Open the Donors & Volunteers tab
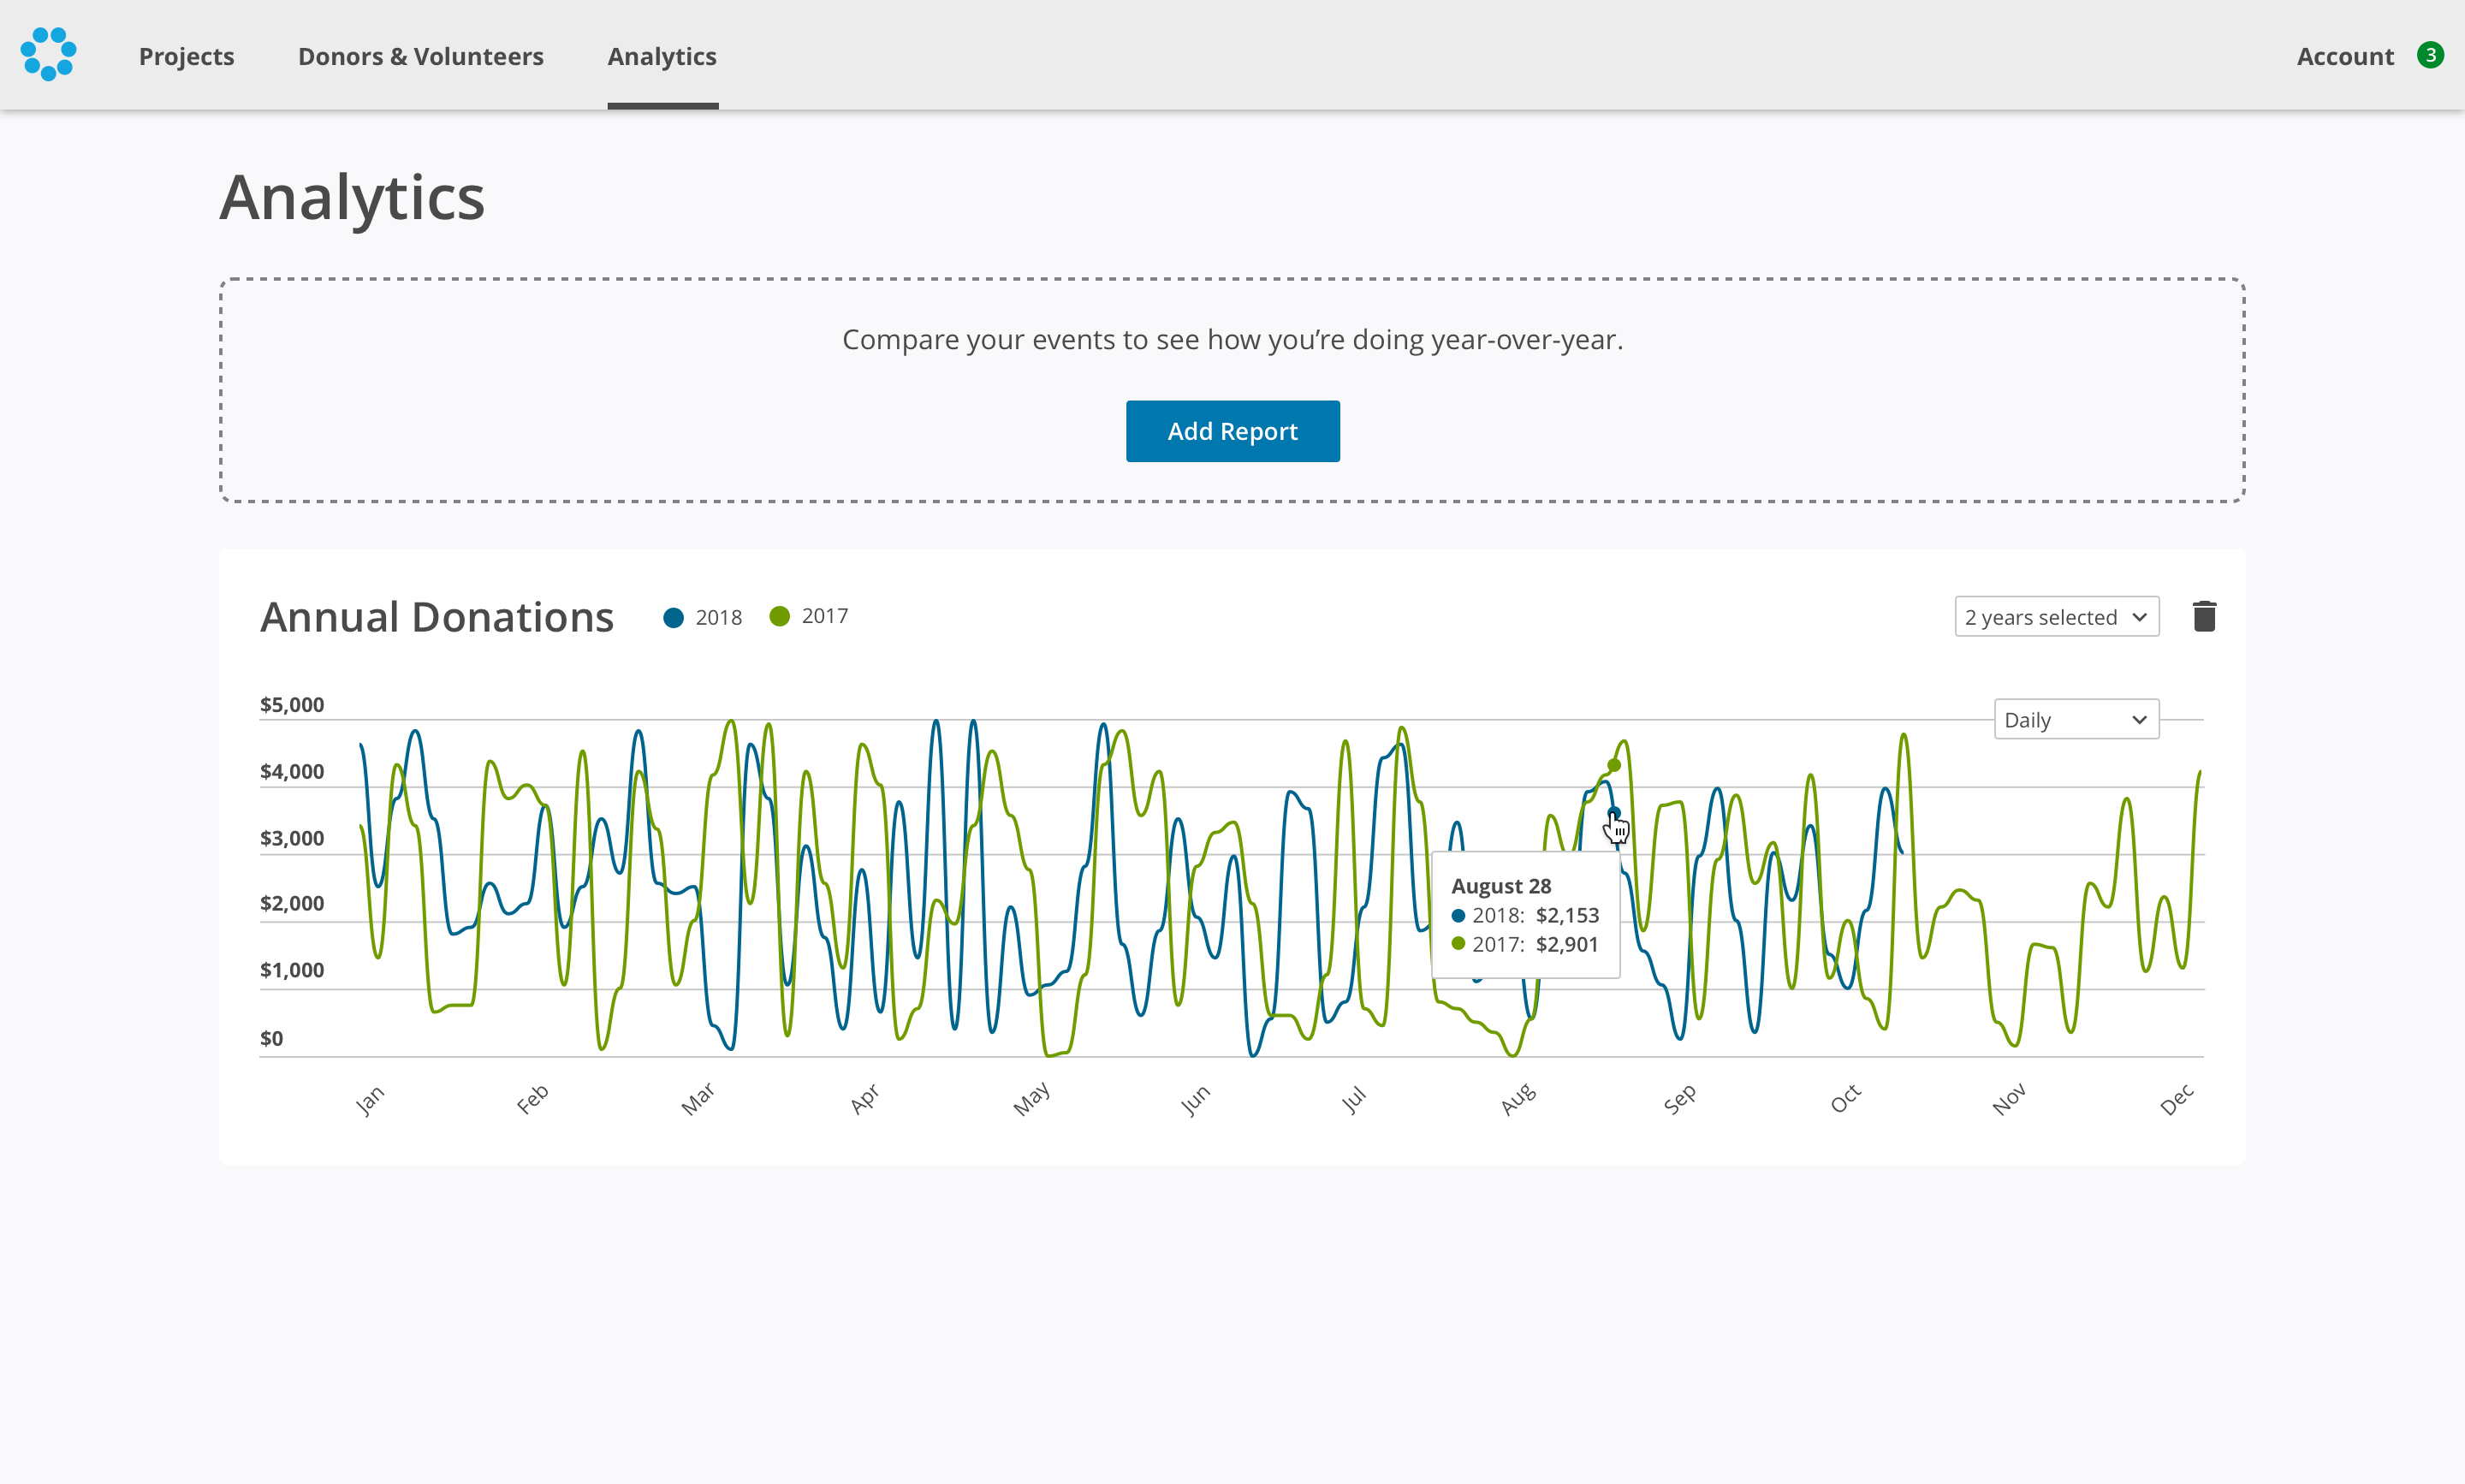 (421, 56)
